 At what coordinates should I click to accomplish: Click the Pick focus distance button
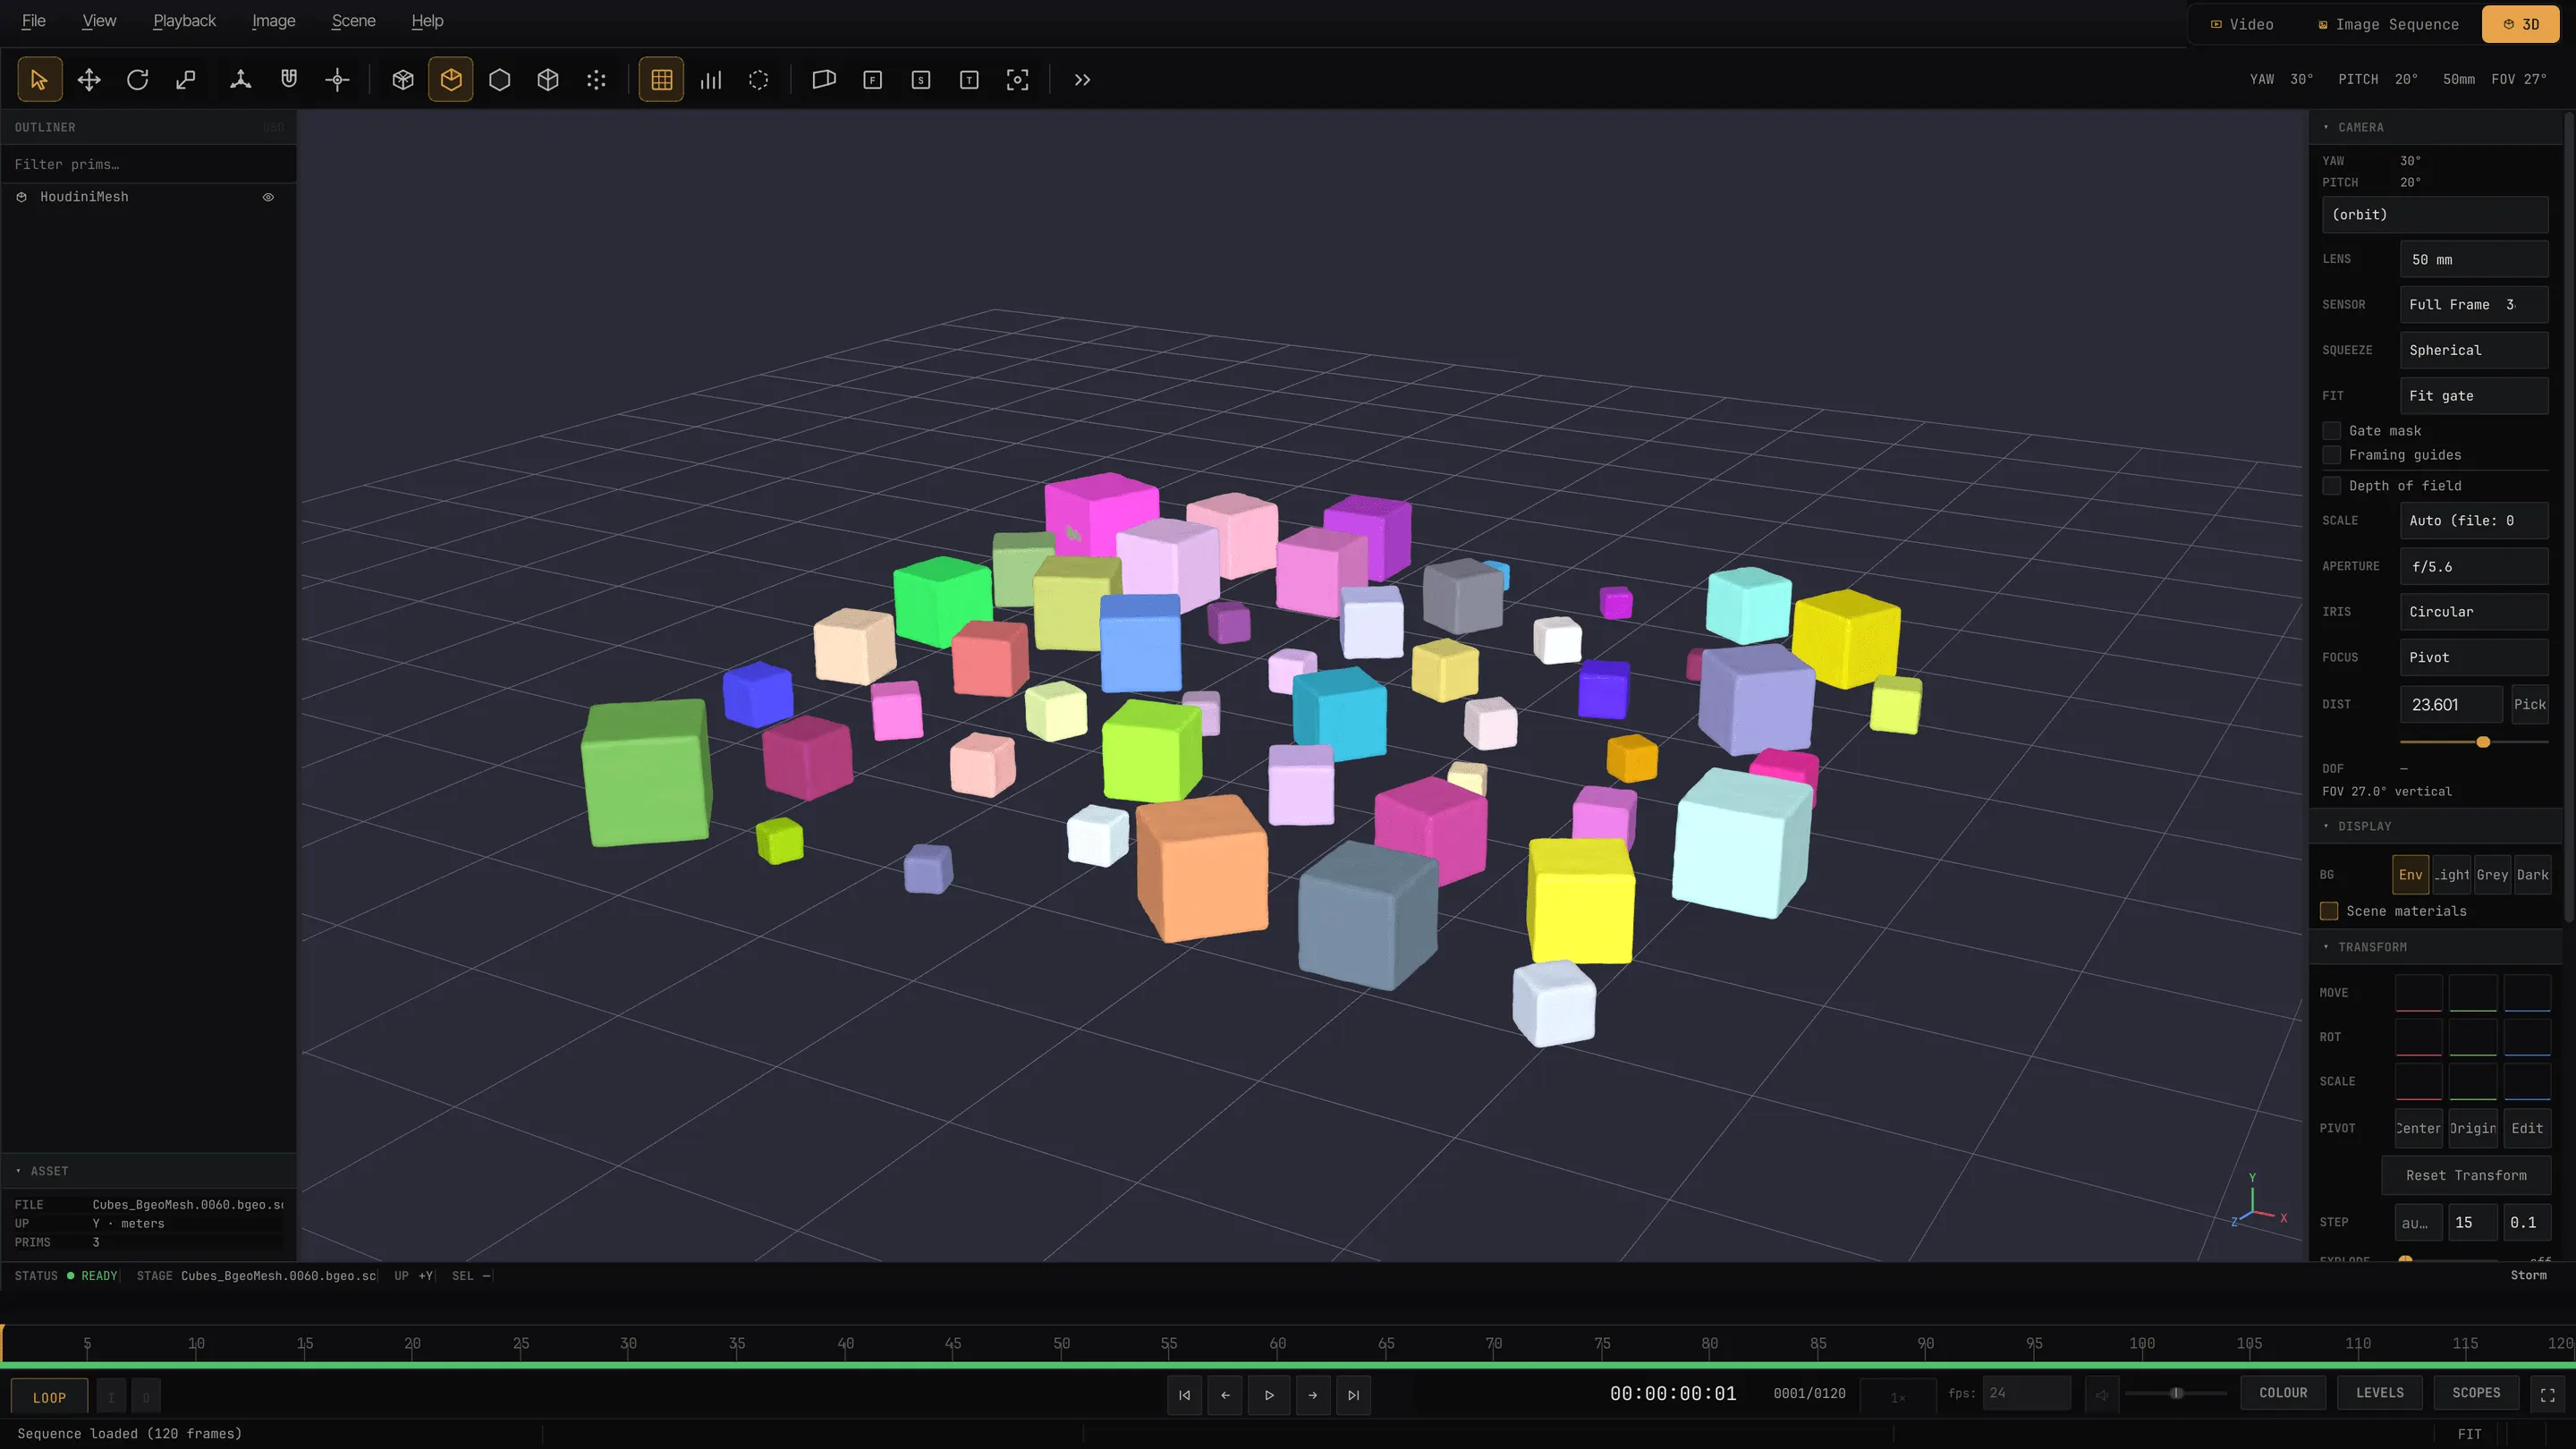point(2530,704)
